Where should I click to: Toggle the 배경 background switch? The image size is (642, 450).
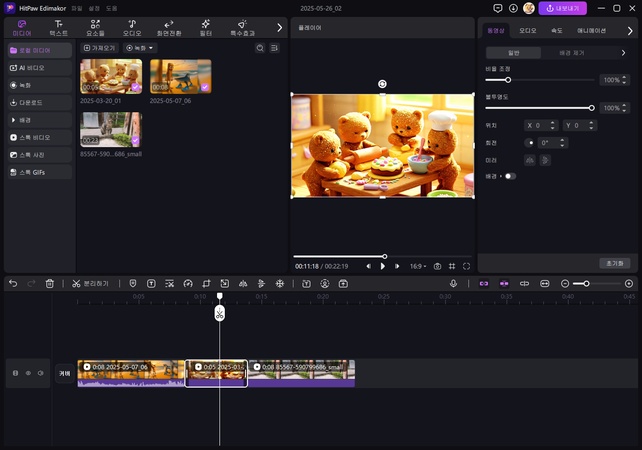point(509,176)
